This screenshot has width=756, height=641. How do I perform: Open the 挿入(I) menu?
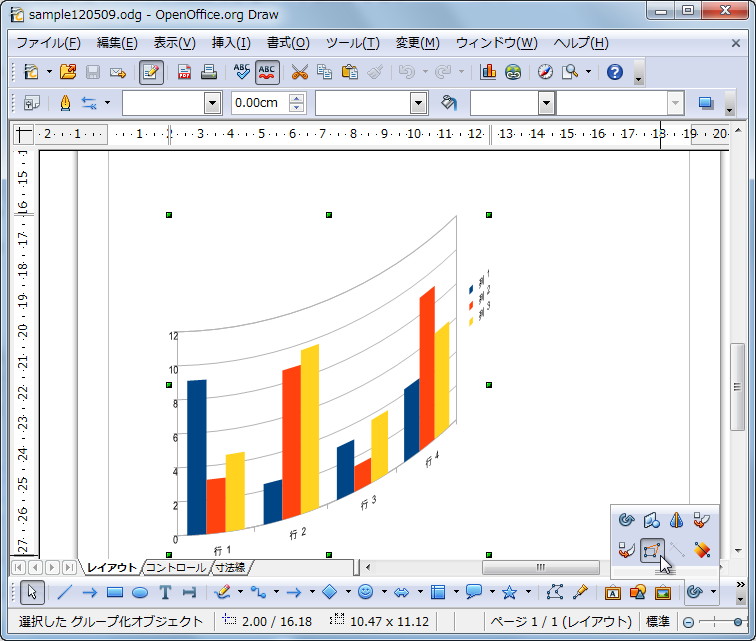[x=231, y=43]
